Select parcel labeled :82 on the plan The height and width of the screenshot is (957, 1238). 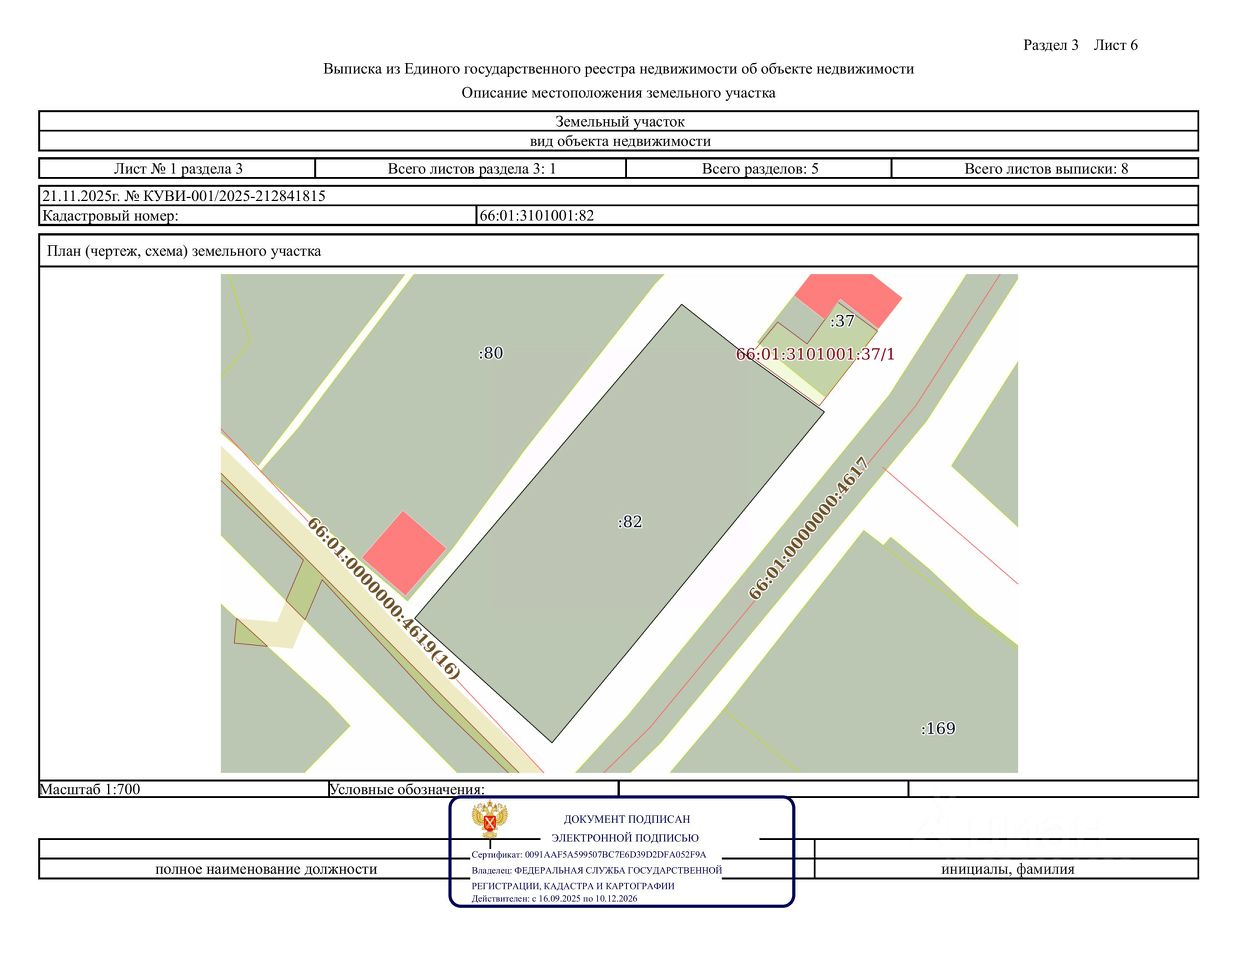(x=619, y=523)
